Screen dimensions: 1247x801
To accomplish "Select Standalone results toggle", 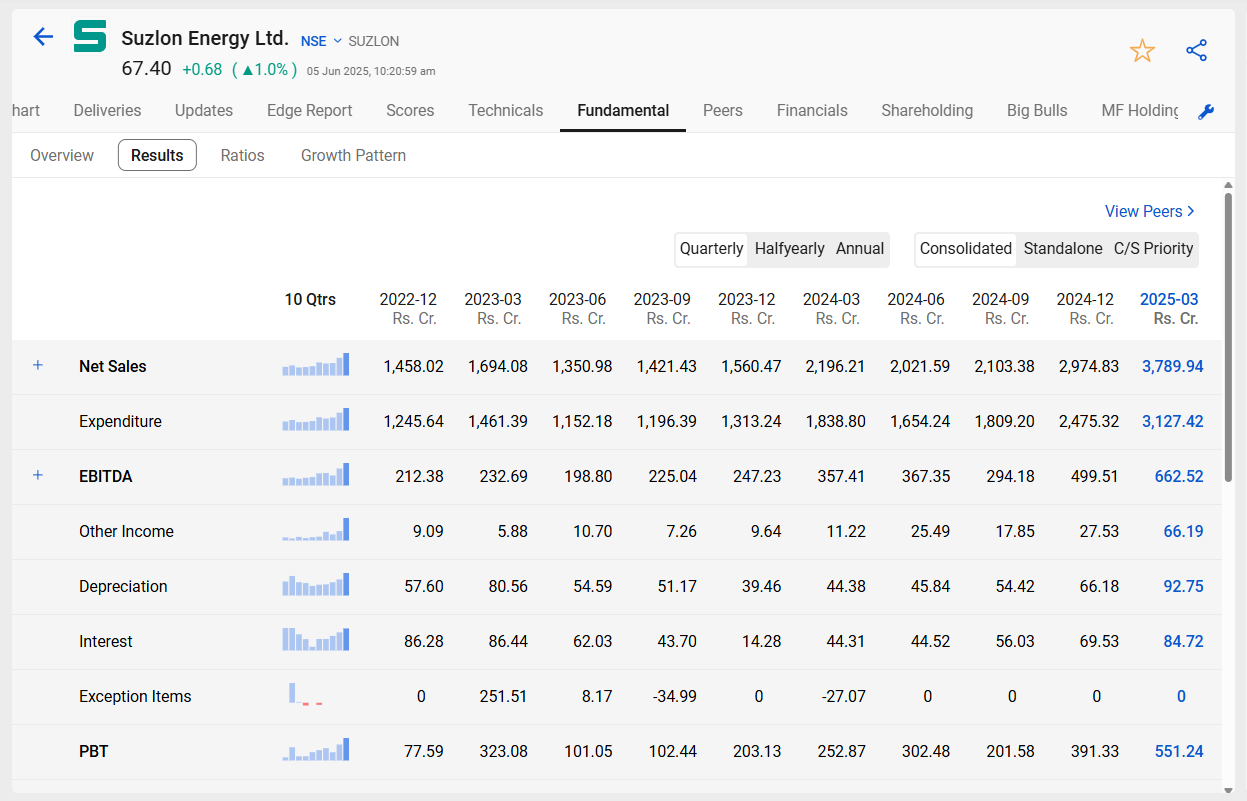I will 1063,249.
